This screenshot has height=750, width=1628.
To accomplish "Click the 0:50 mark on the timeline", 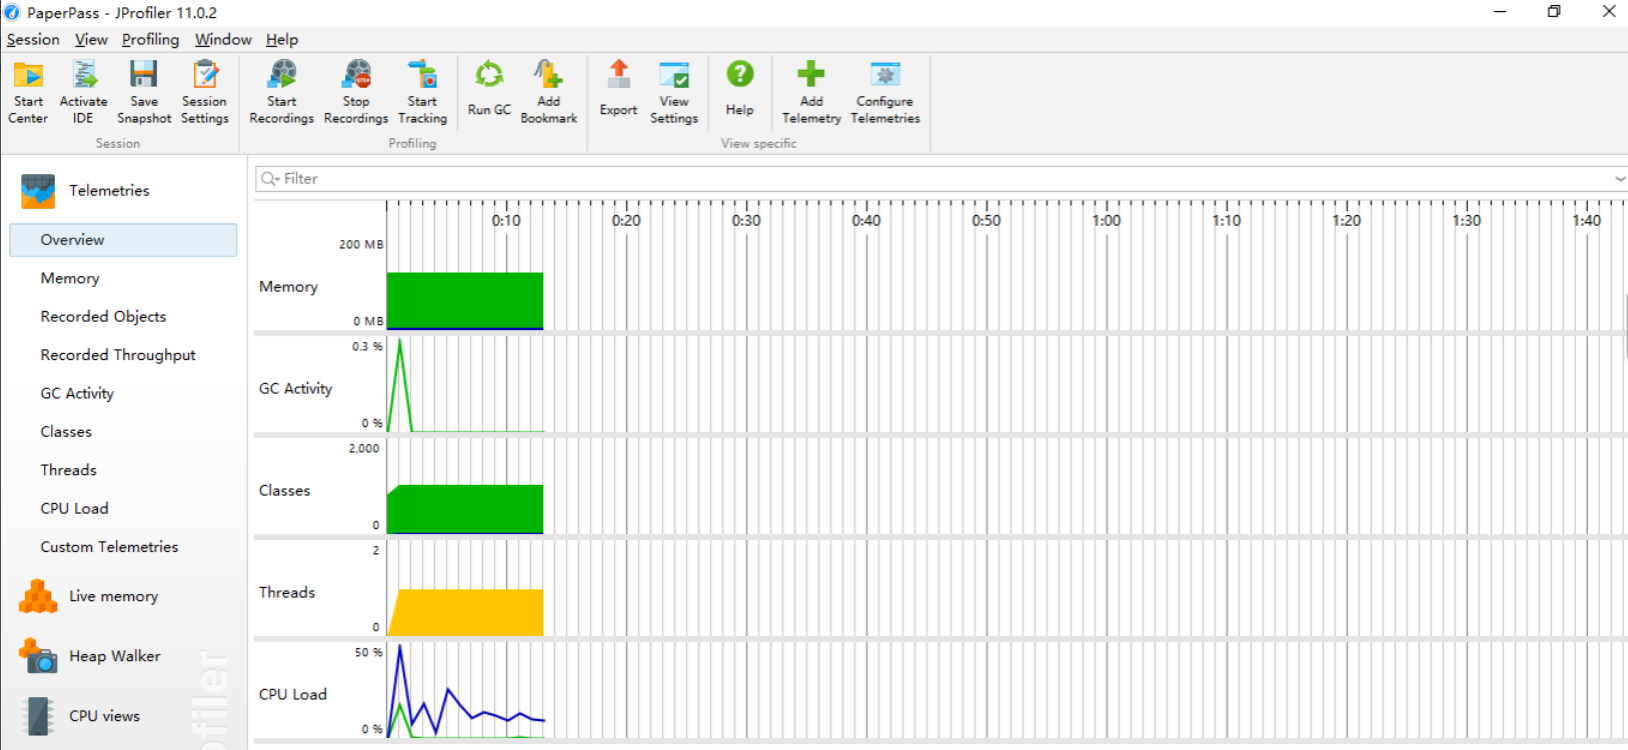I will click(986, 221).
